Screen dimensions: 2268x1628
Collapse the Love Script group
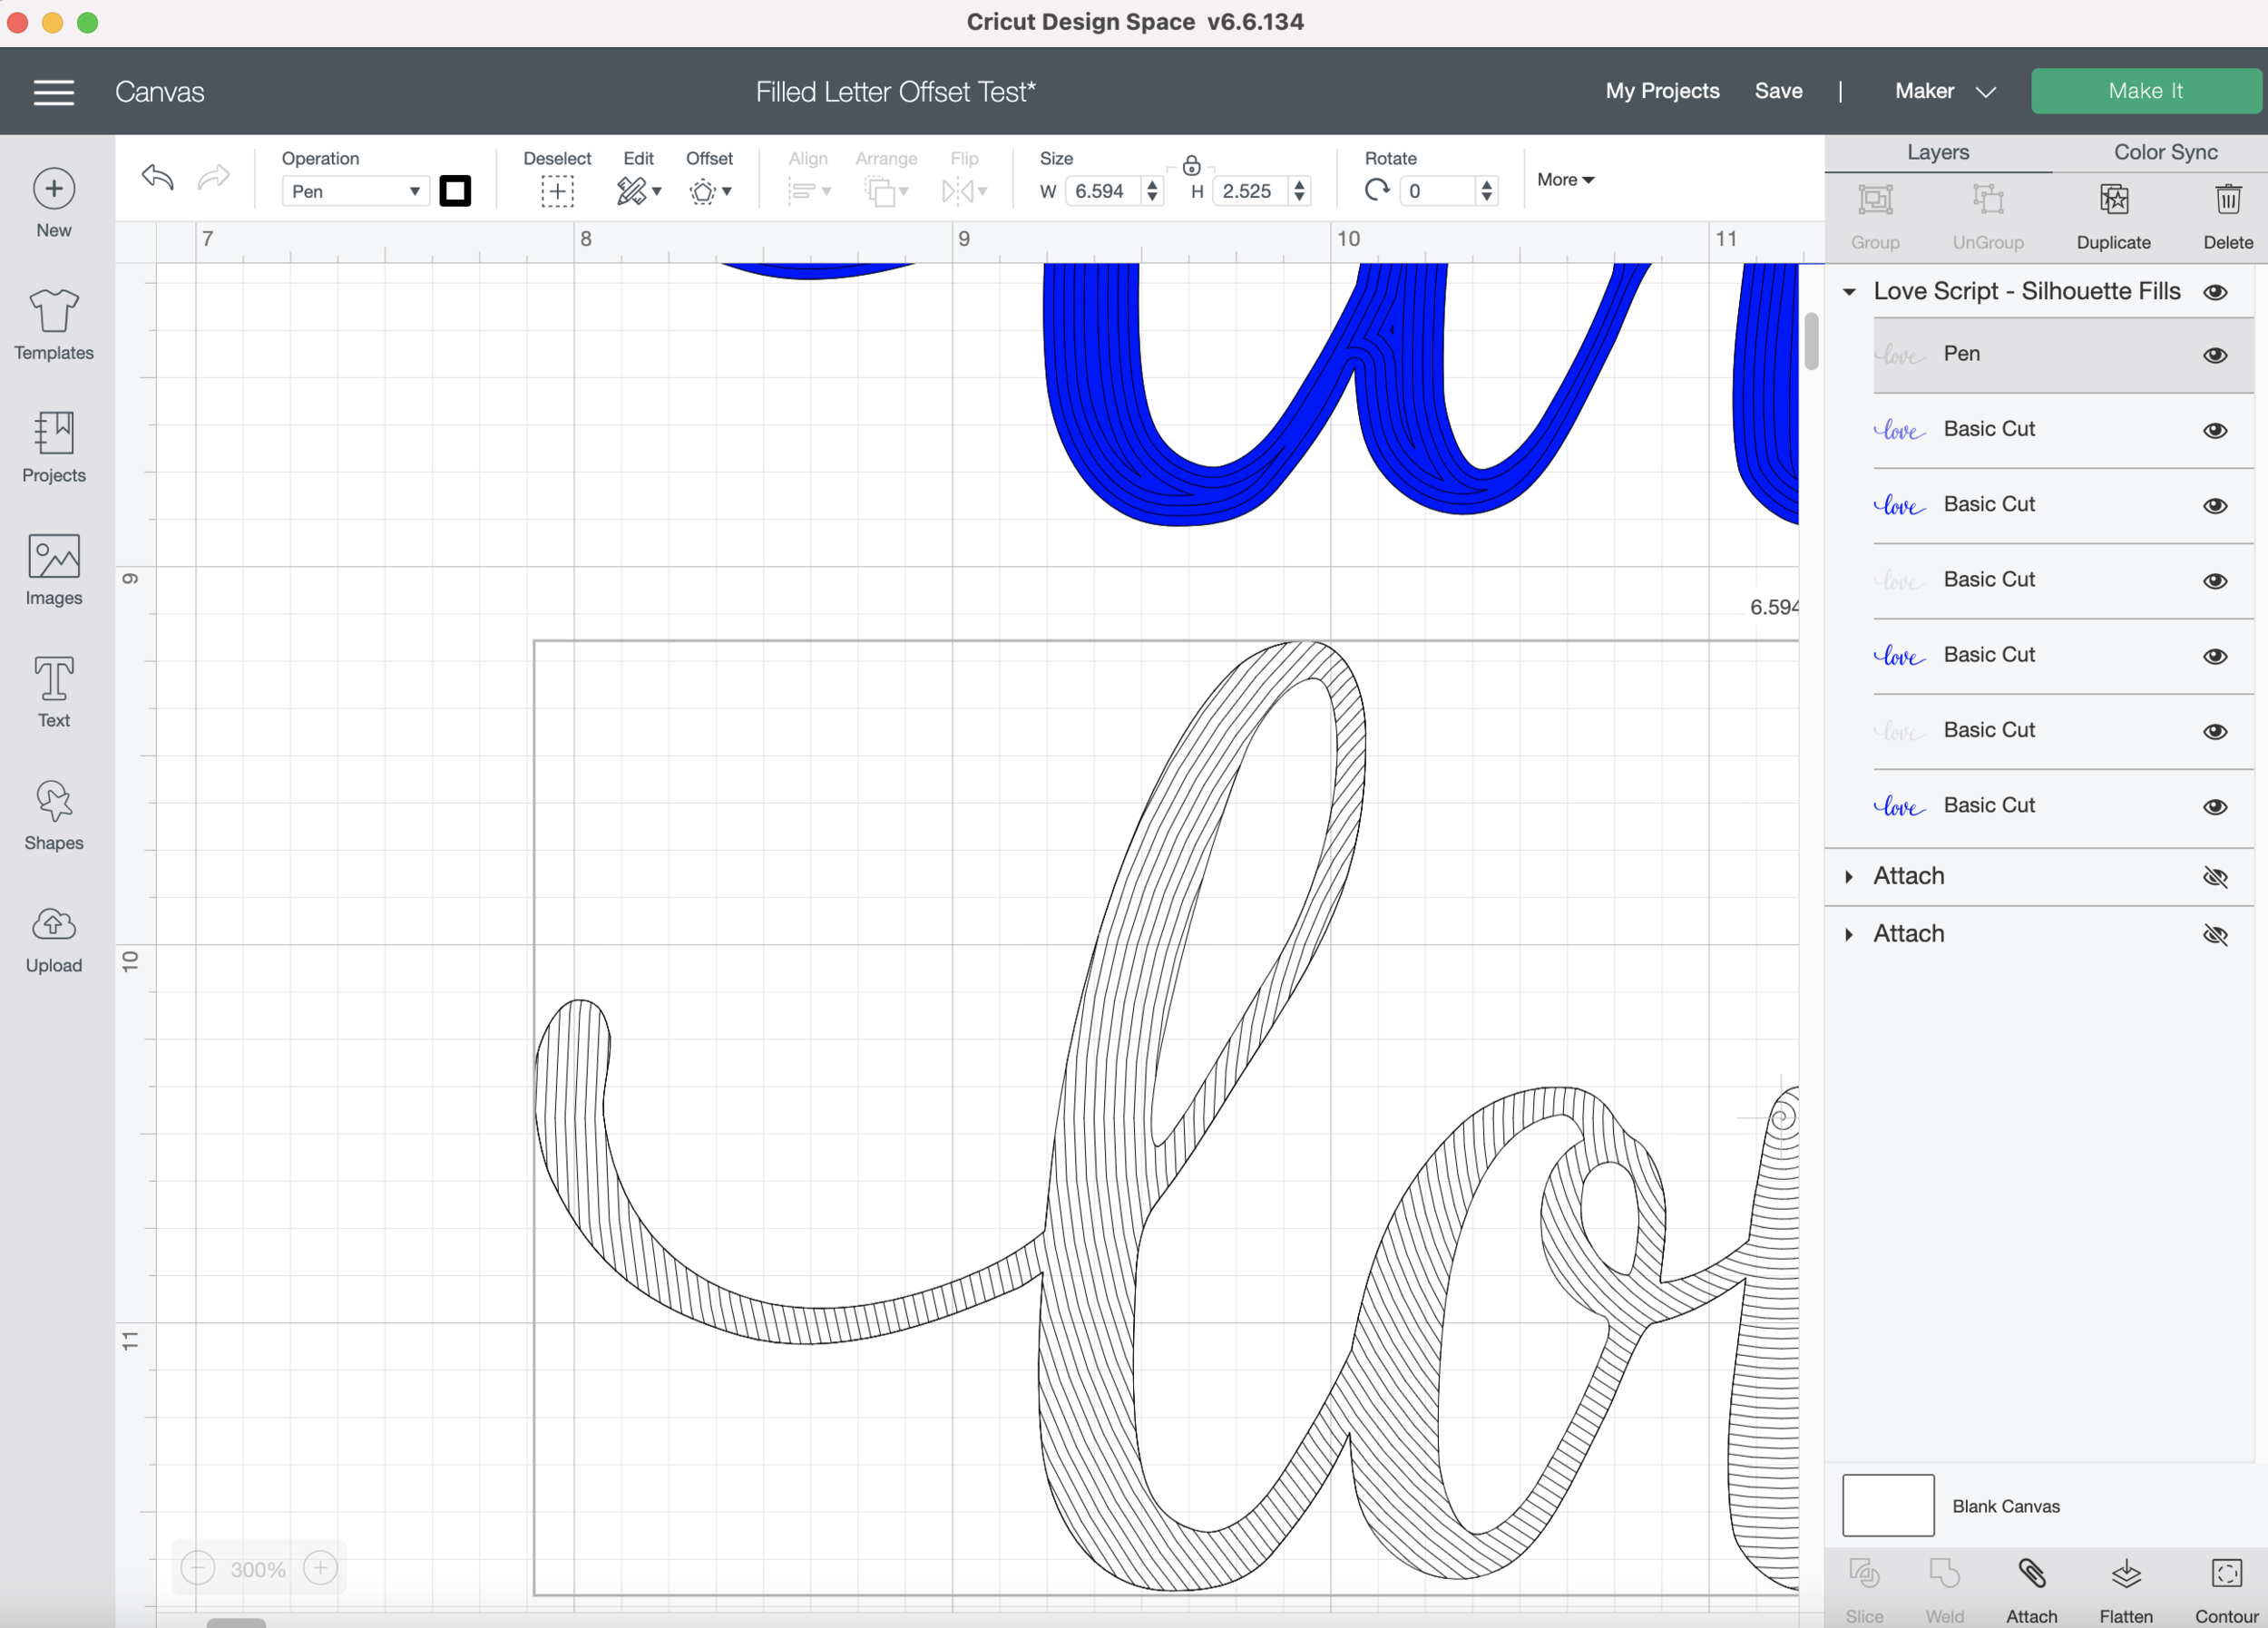coord(1849,292)
